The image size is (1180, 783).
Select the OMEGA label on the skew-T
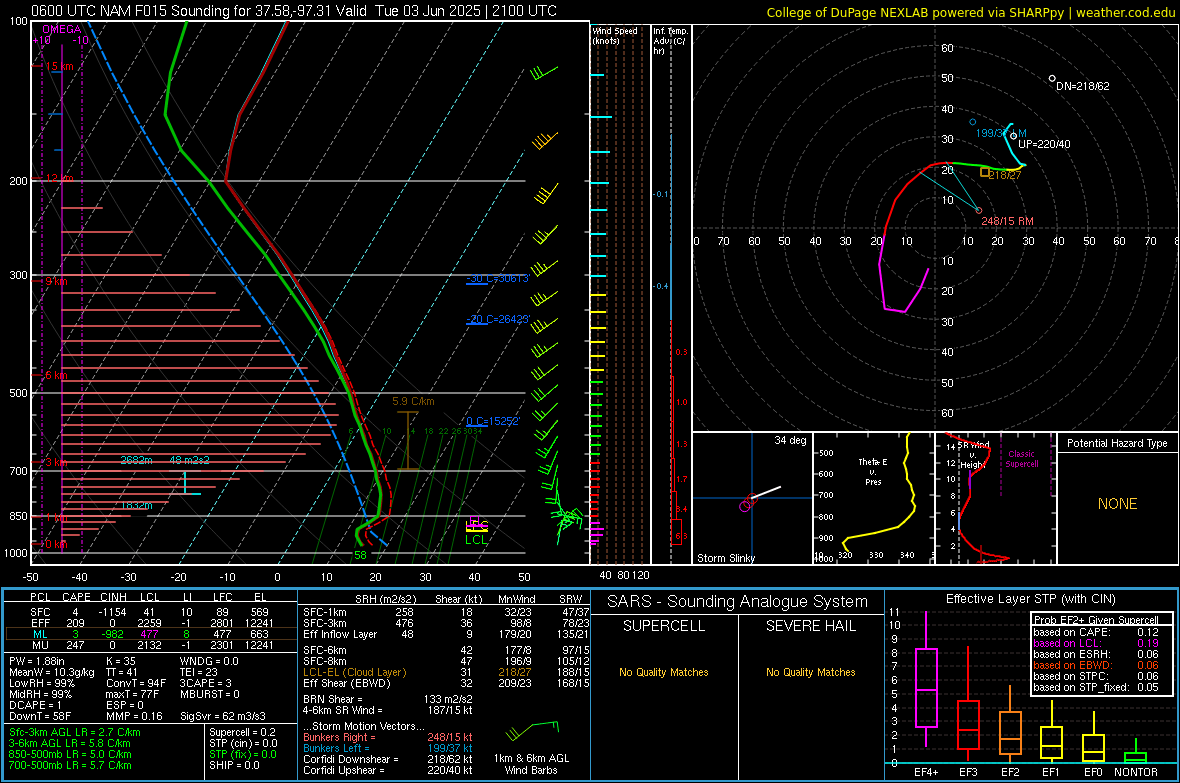[x=61, y=29]
